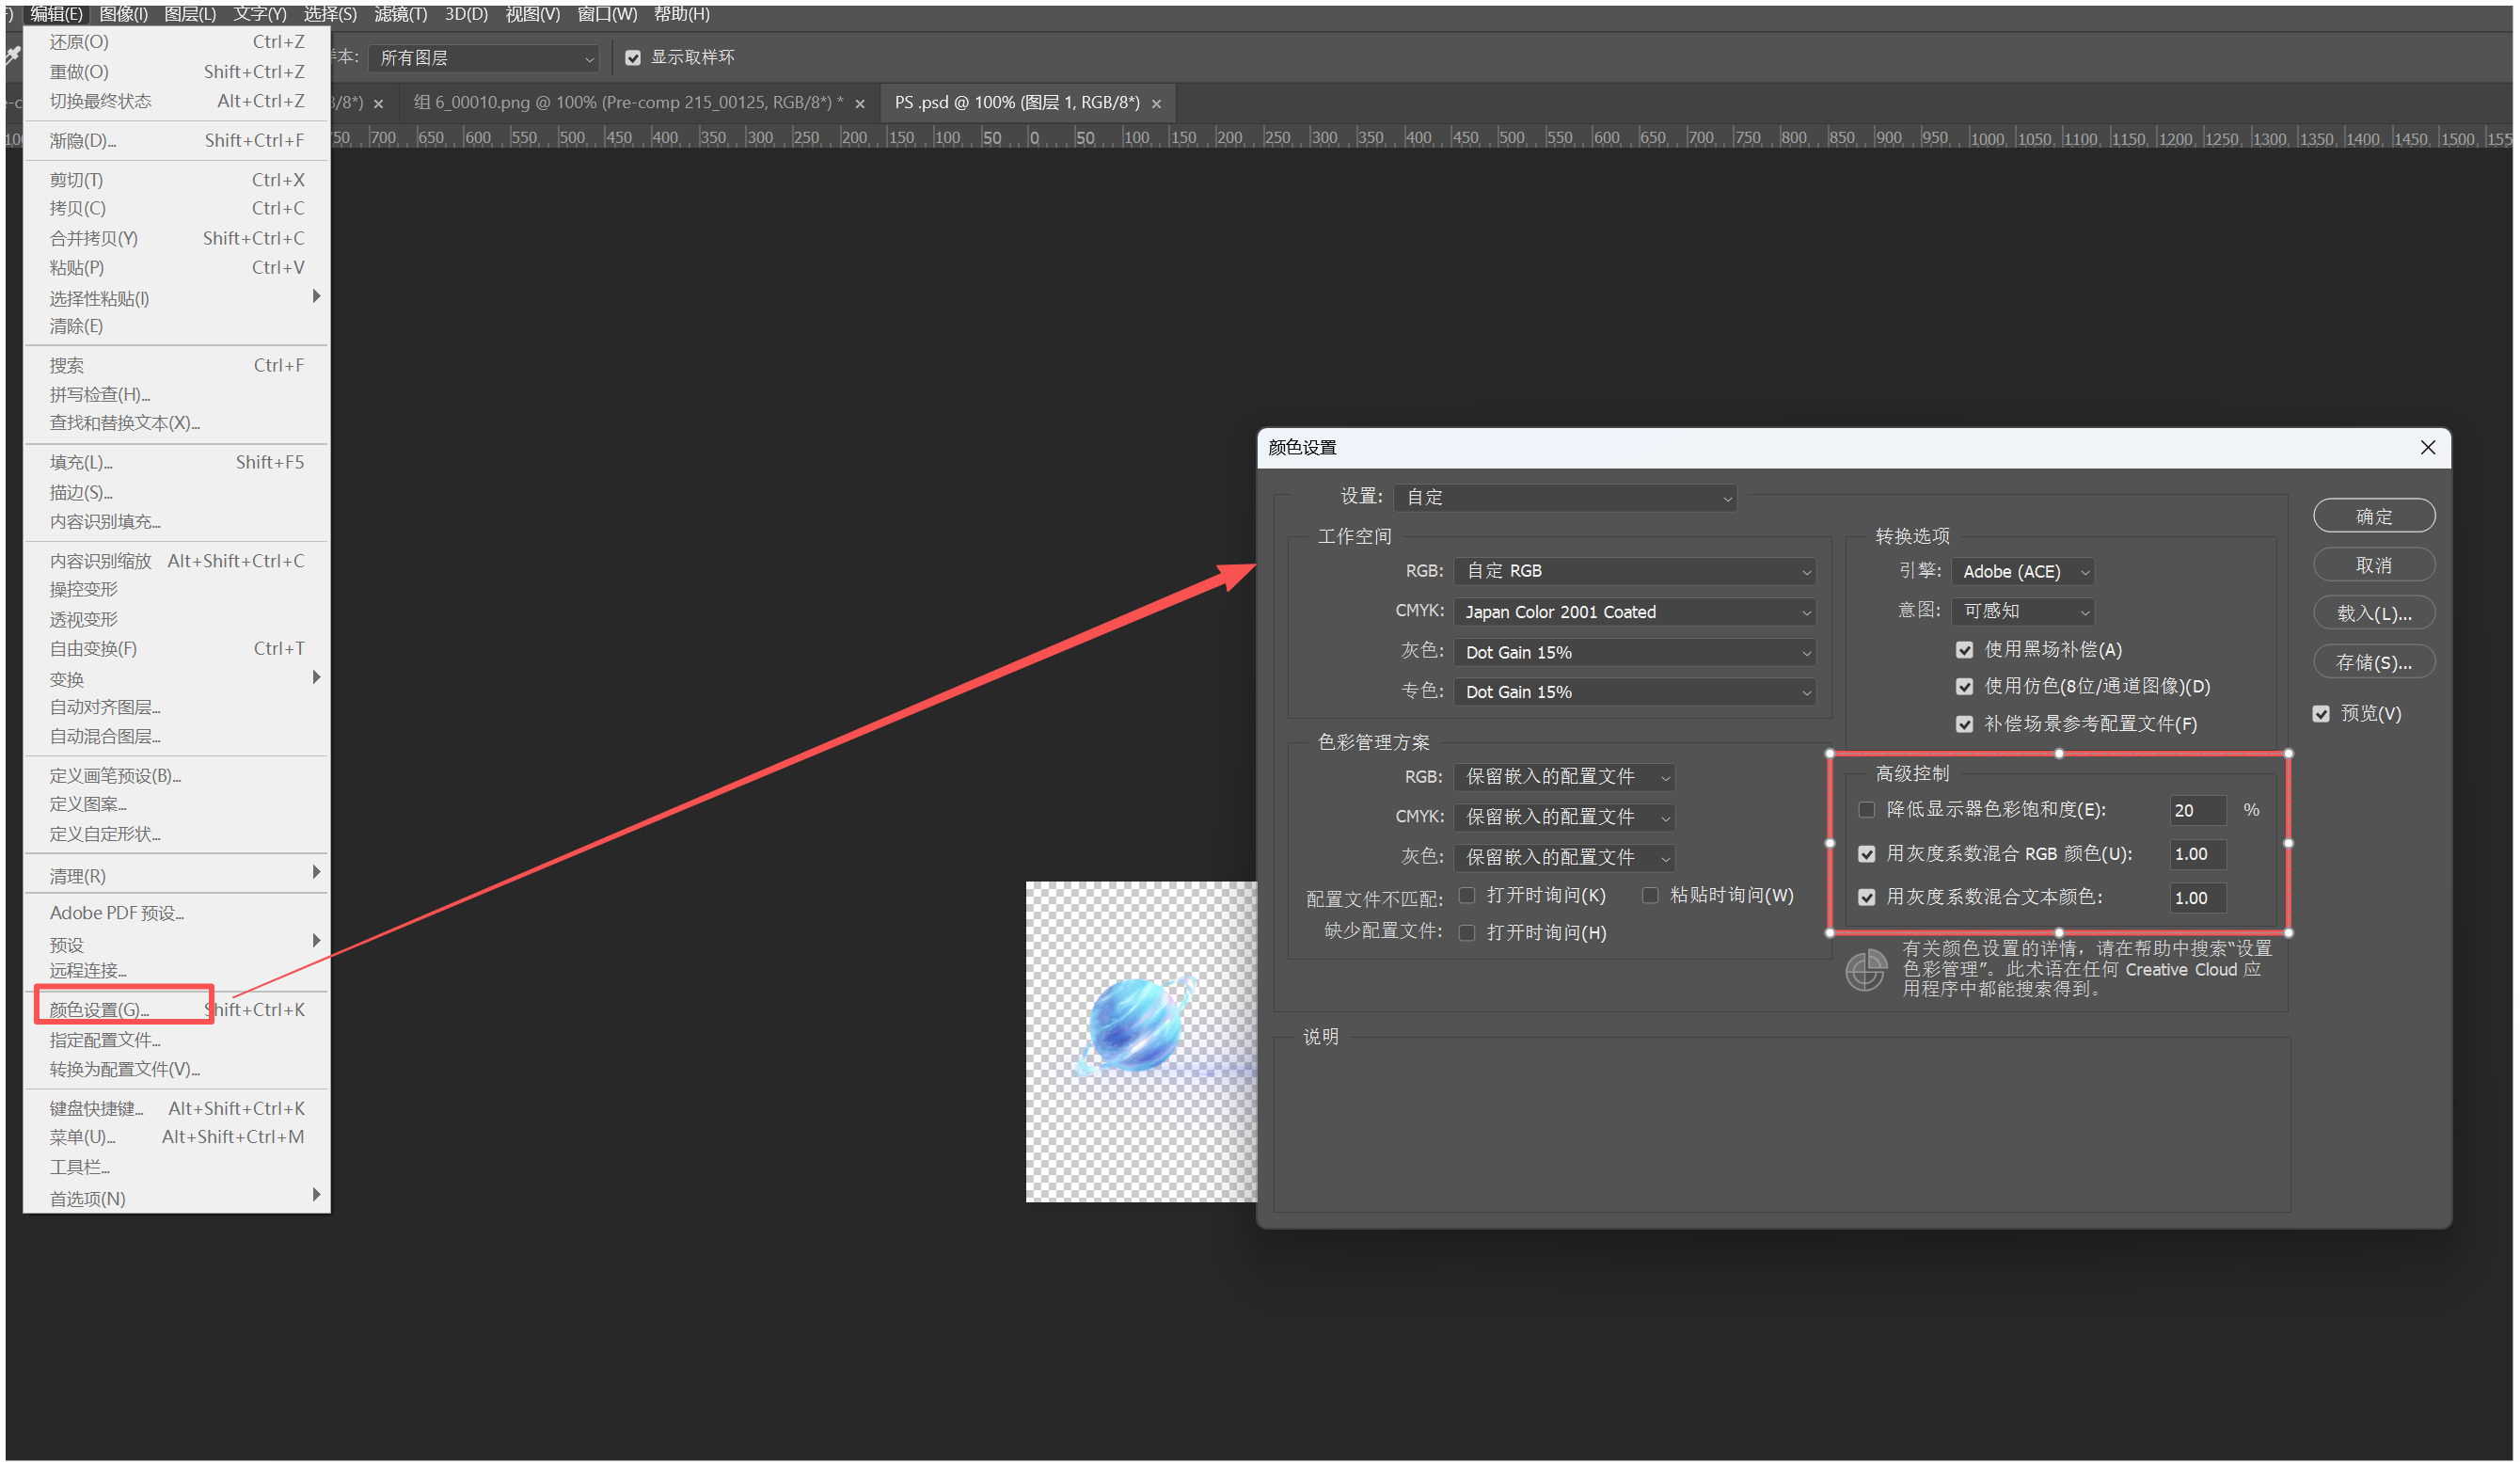
Task: Click the color wheel info icon in dialog
Action: point(1865,969)
